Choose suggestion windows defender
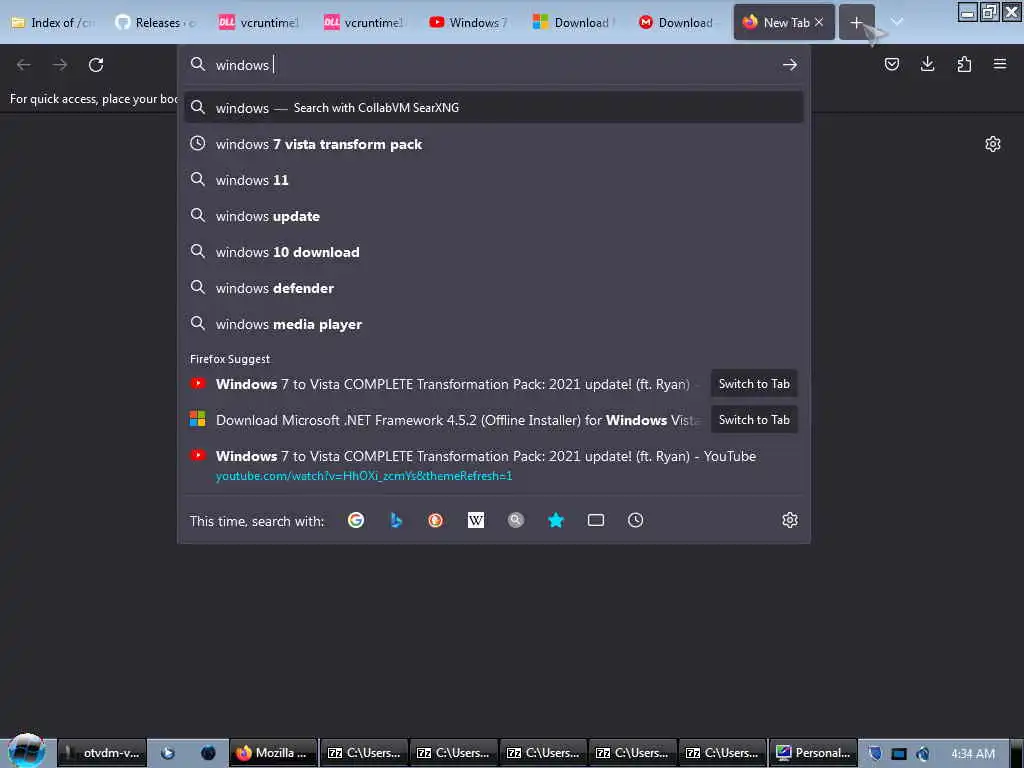 pyautogui.click(x=494, y=287)
